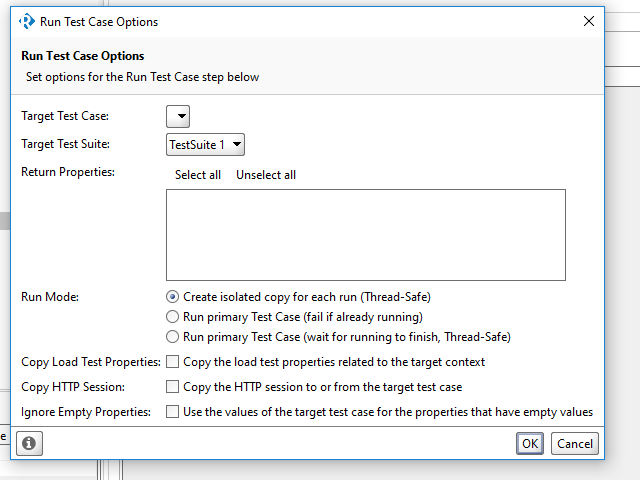This screenshot has height=480, width=640.
Task: Expand the Target Test Case dropdown
Action: pyautogui.click(x=178, y=117)
